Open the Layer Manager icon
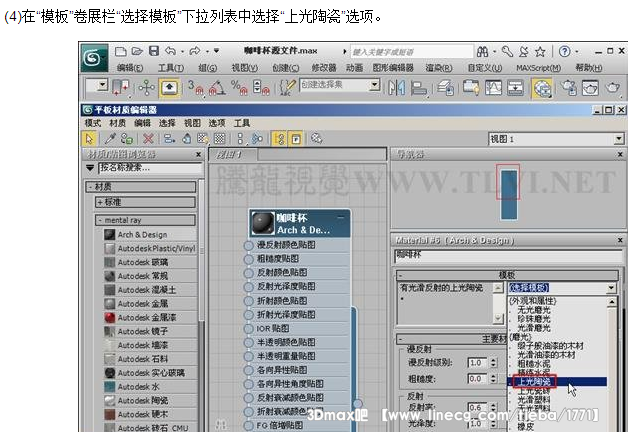This screenshot has width=628, height=432. pos(445,88)
